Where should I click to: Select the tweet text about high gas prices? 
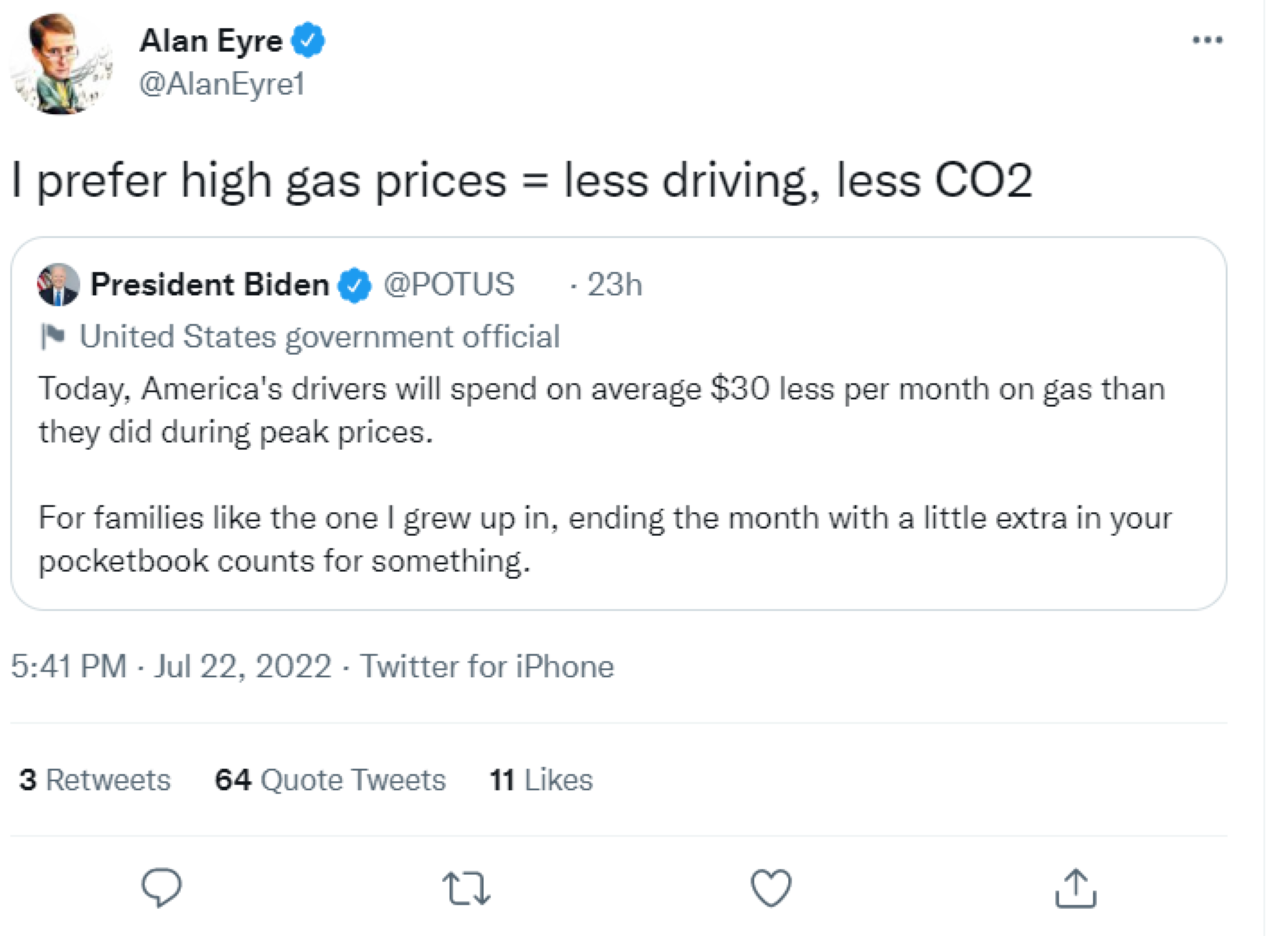click(522, 180)
